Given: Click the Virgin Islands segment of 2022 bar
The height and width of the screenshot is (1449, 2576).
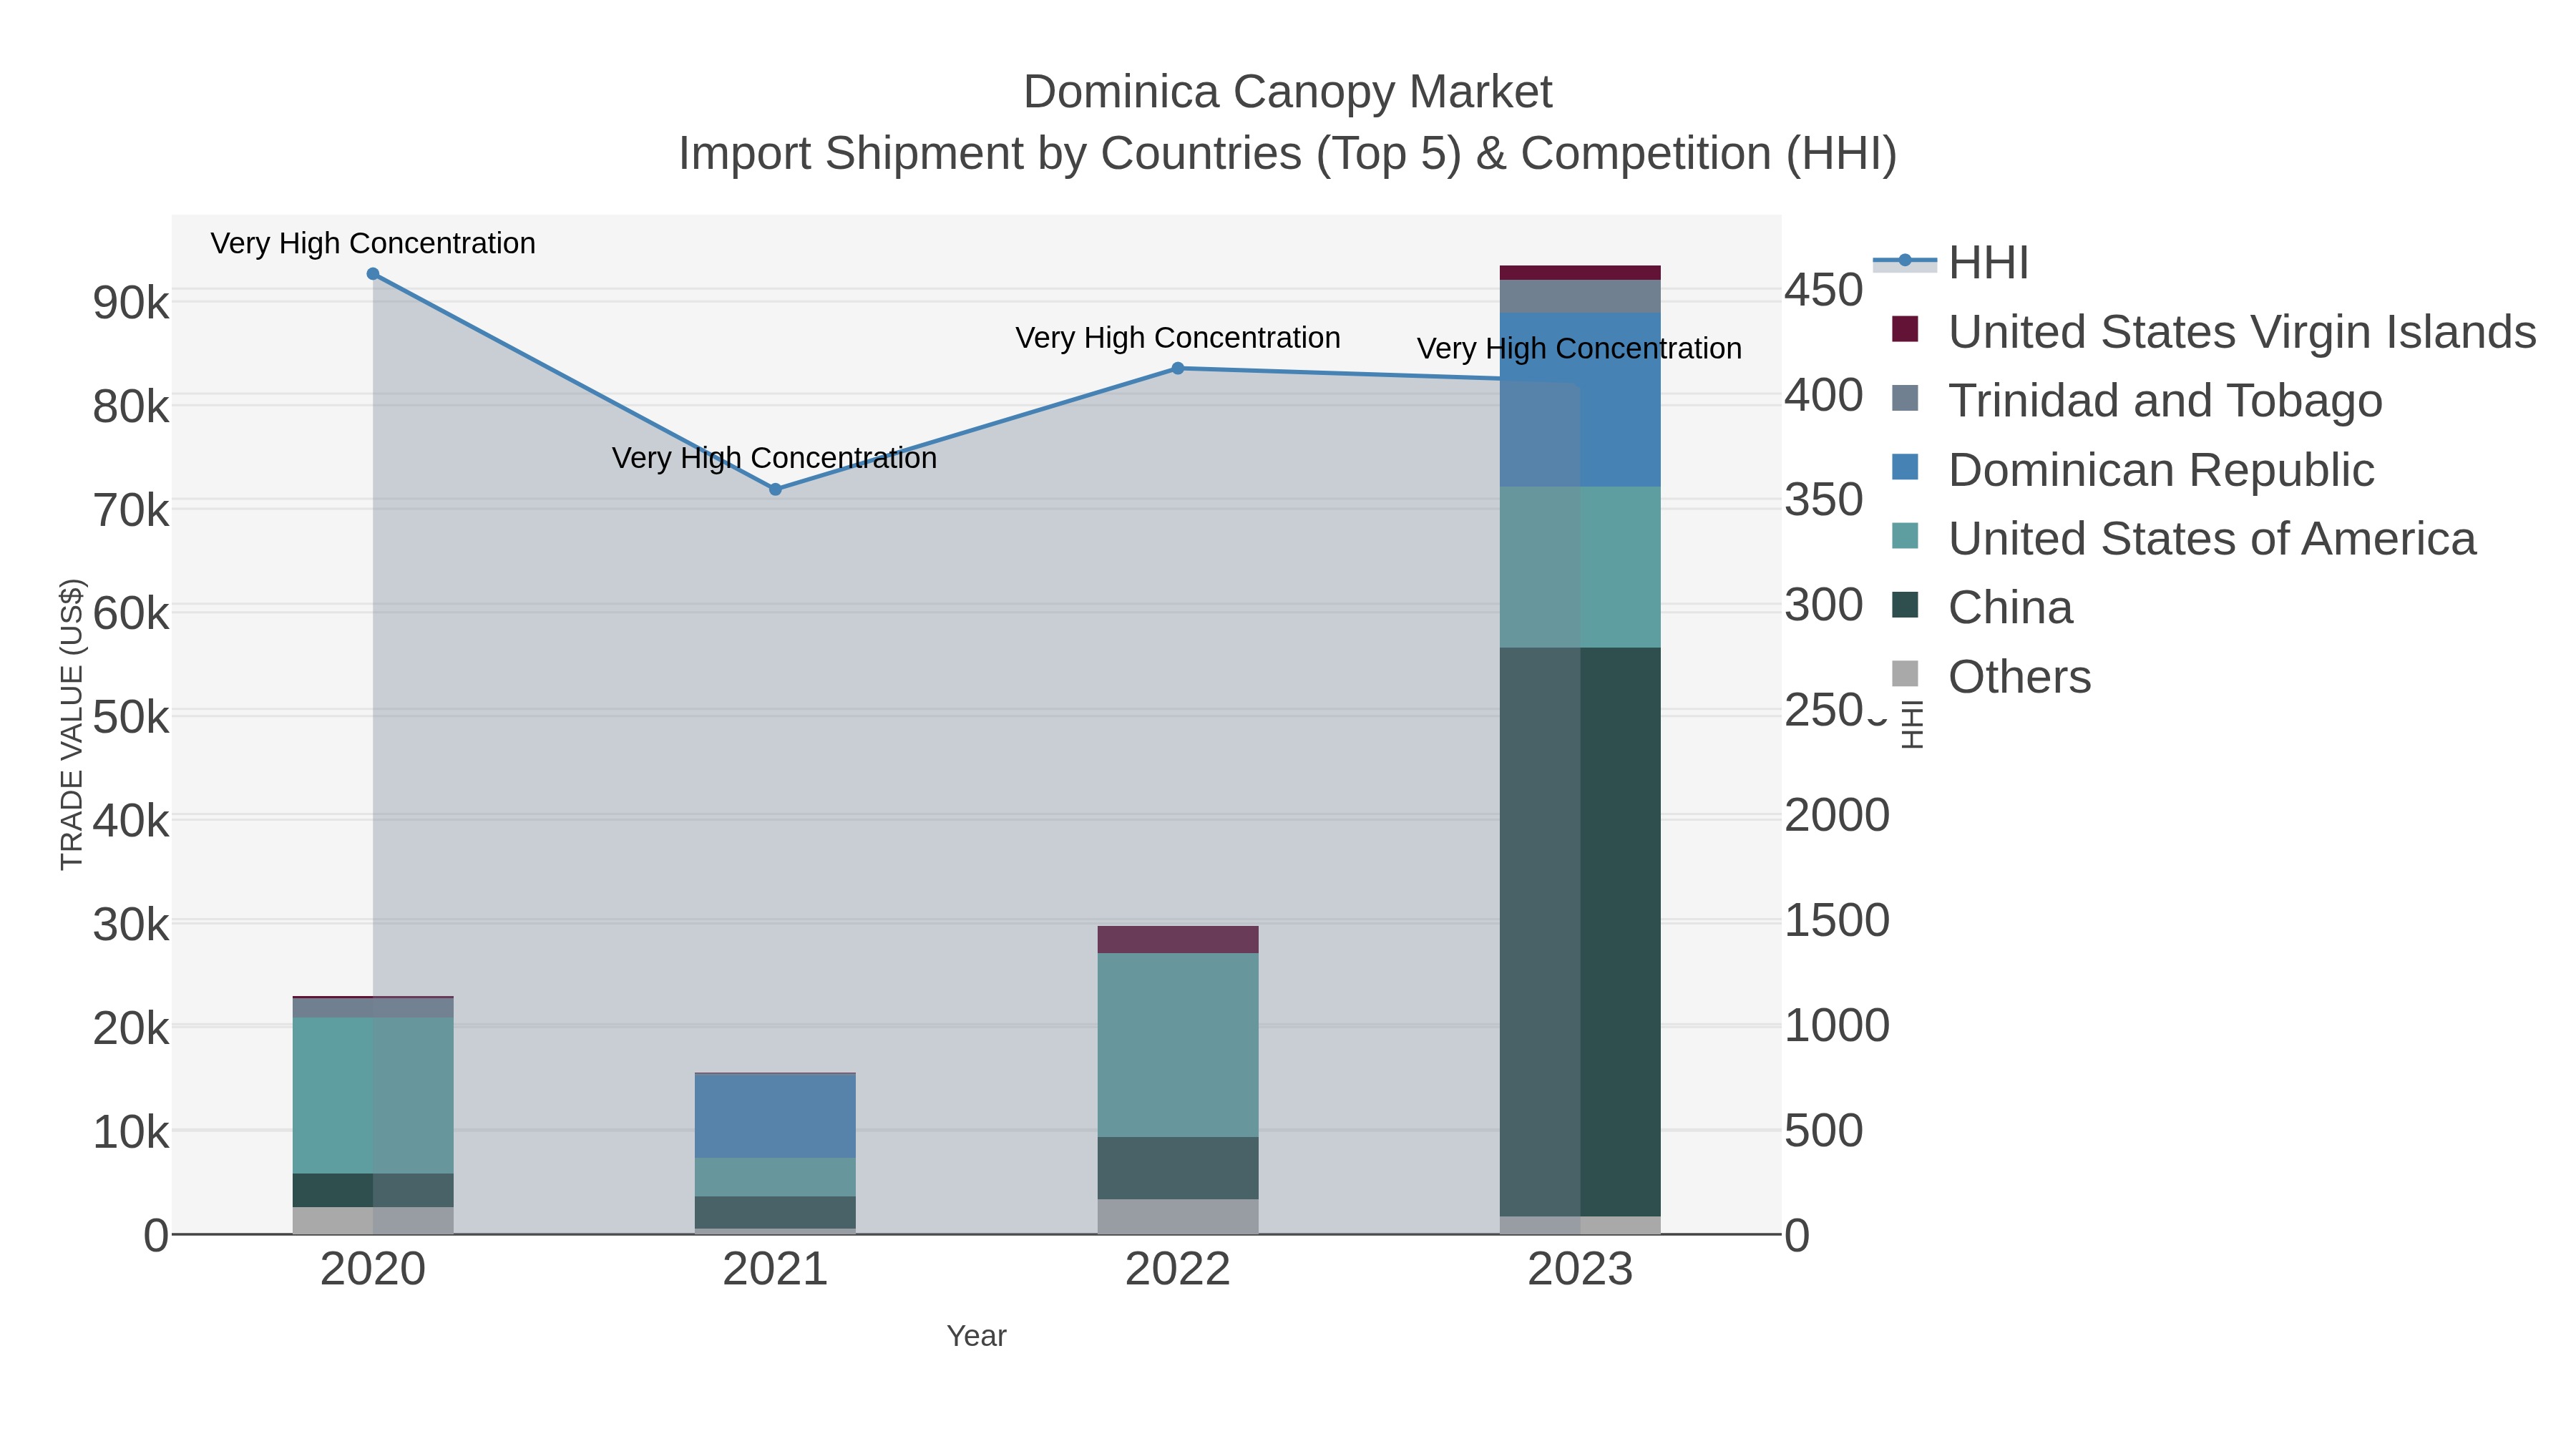Looking at the screenshot, I should coord(1178,939).
